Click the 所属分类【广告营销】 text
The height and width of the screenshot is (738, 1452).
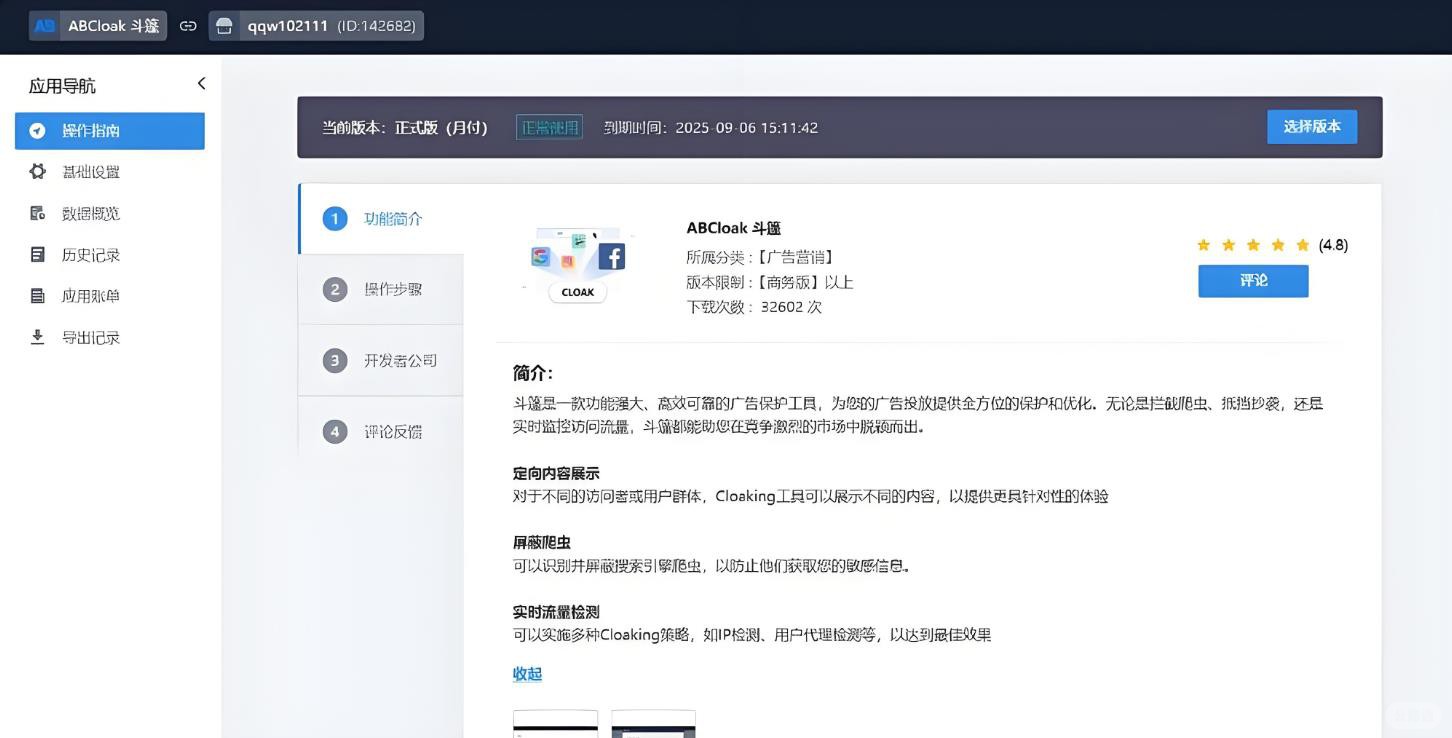click(760, 257)
